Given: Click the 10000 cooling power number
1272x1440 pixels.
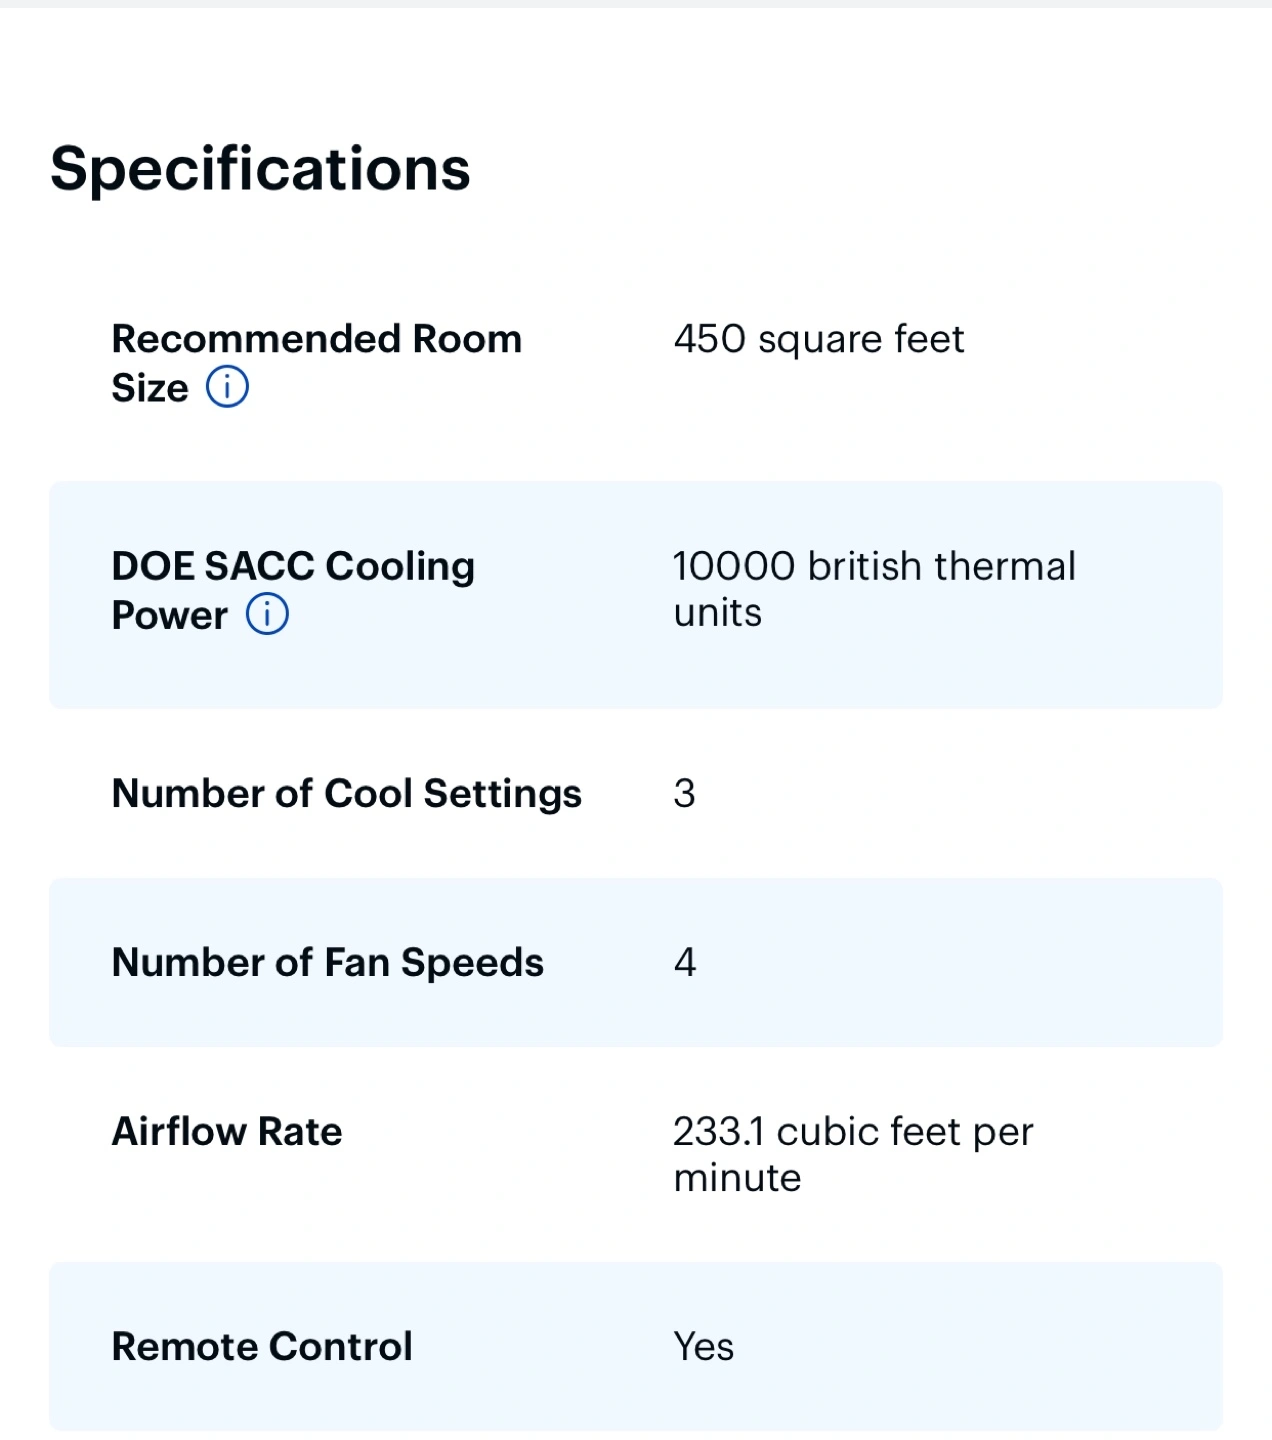Looking at the screenshot, I should coord(734,567).
